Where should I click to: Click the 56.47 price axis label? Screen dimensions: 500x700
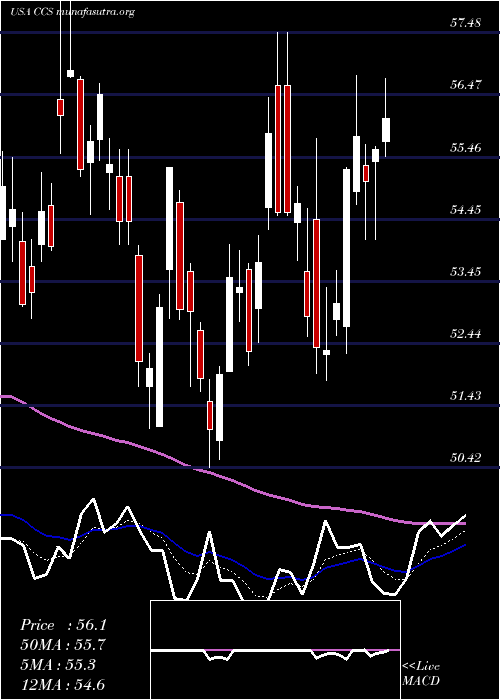465,84
